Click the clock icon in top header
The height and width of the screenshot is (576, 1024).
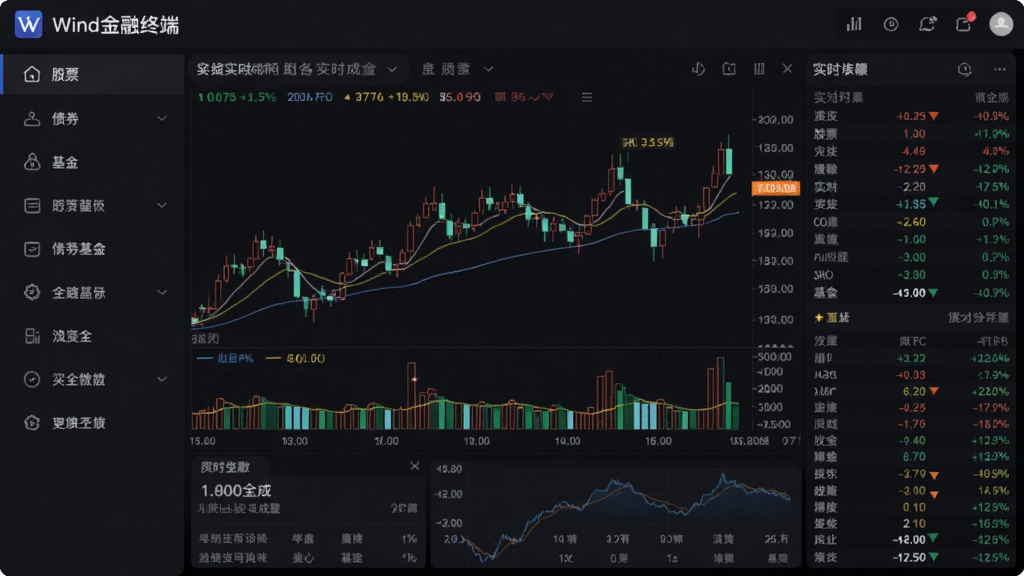point(891,24)
